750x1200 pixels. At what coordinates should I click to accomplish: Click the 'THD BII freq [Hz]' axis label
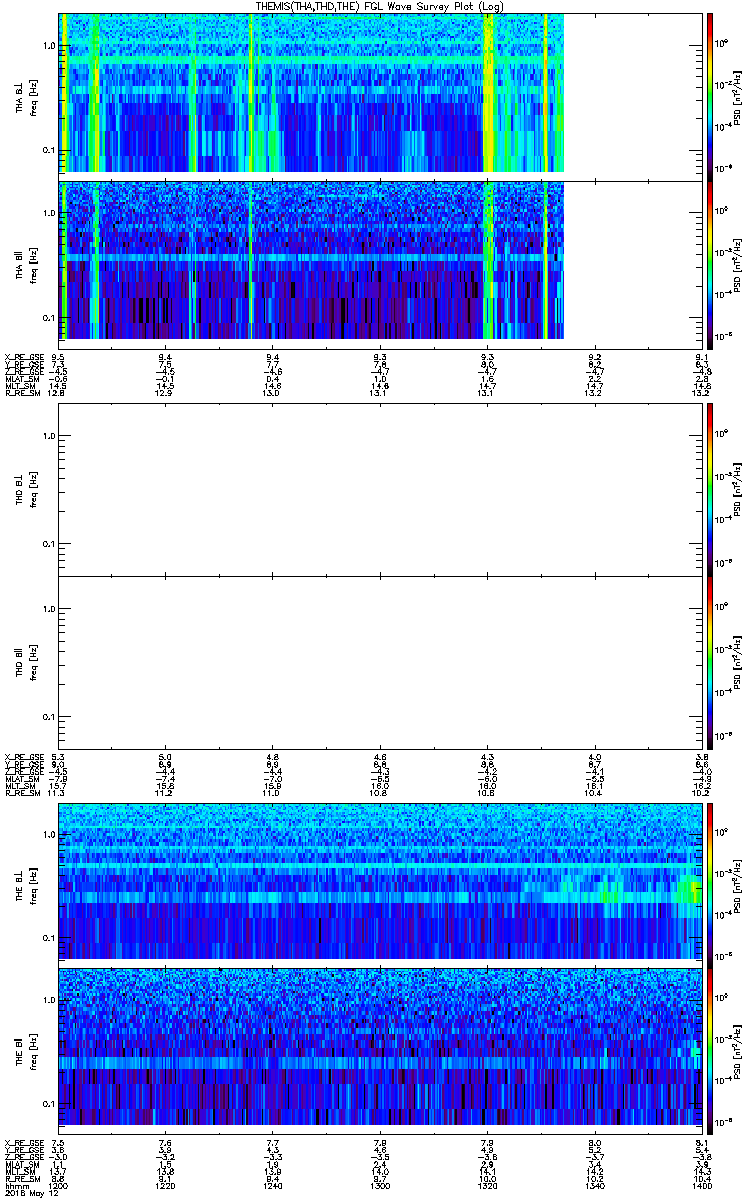tap(25, 663)
